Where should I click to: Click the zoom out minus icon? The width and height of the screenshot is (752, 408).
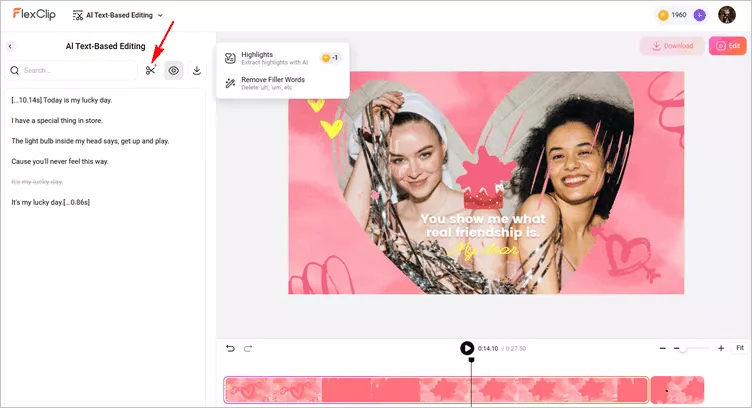click(x=662, y=348)
